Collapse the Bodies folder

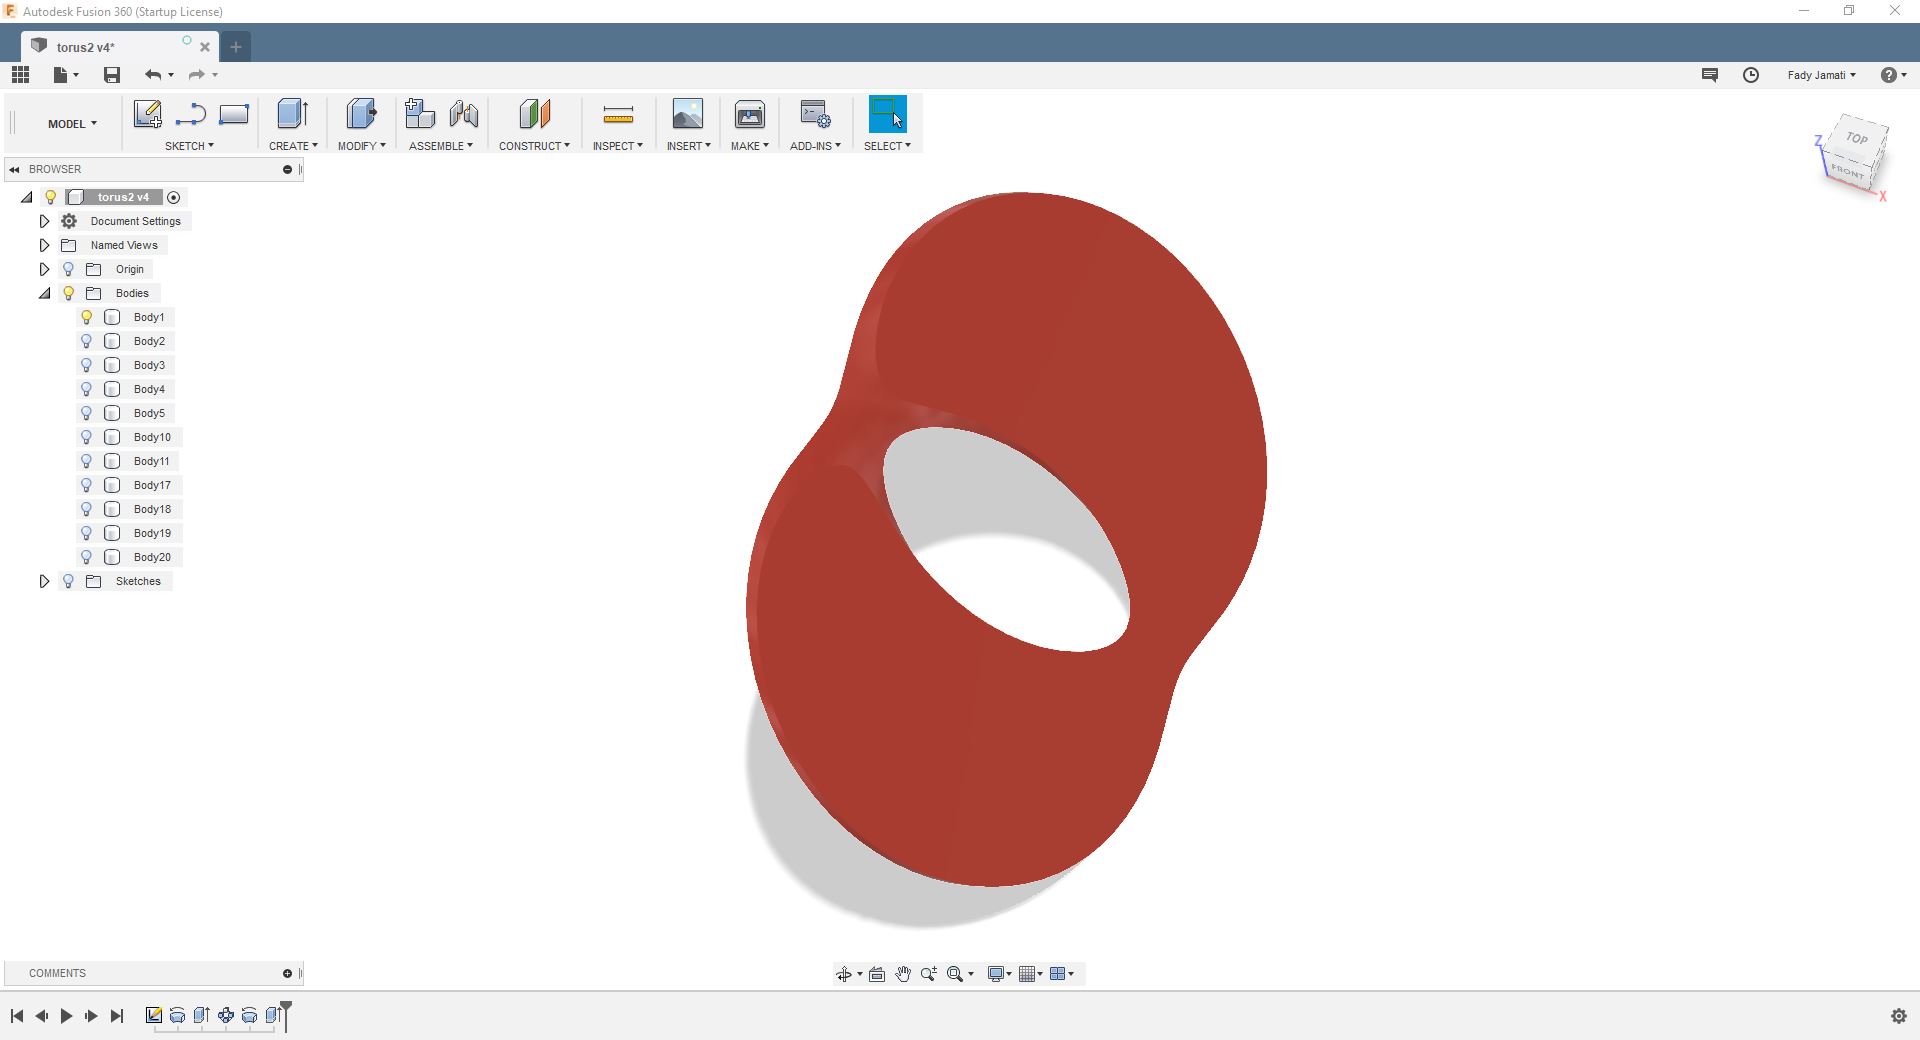pos(44,293)
